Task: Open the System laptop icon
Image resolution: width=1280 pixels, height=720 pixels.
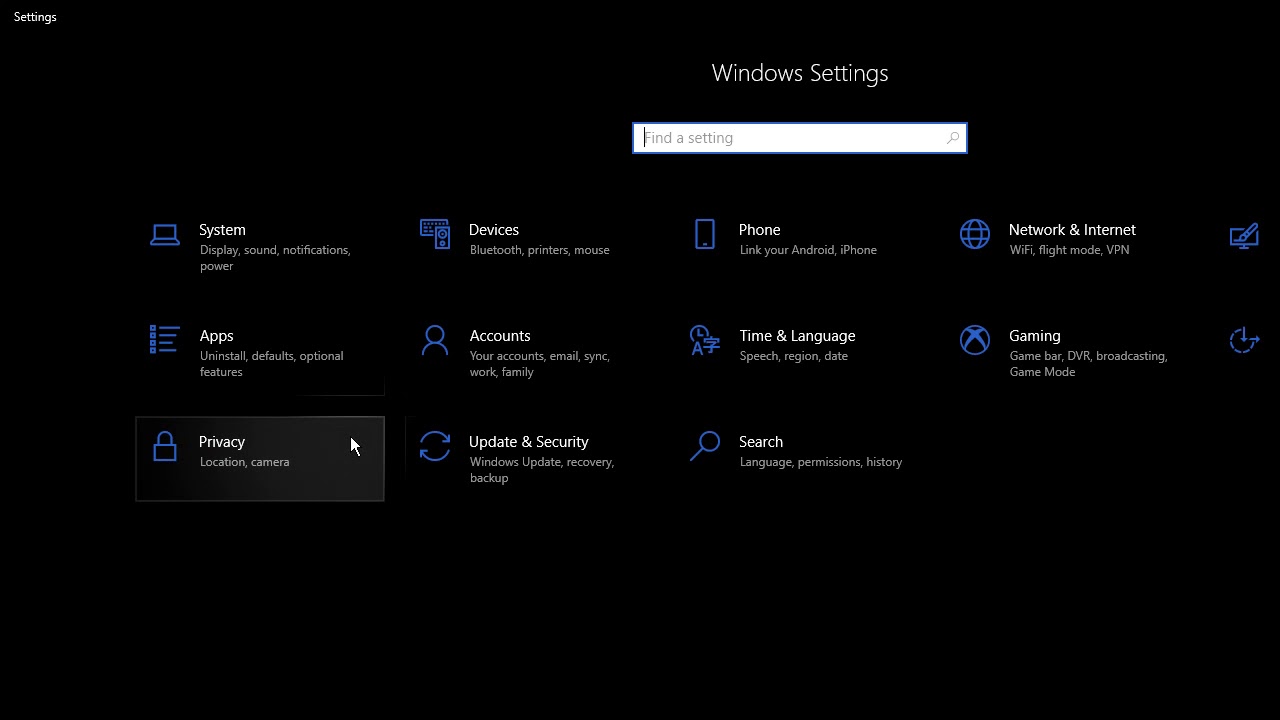Action: tap(165, 235)
